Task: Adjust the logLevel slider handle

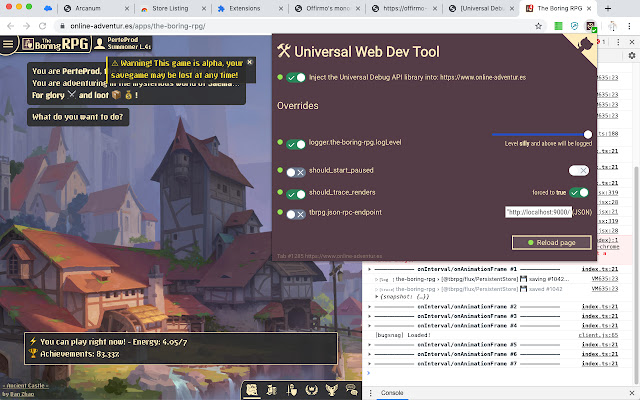Action: (x=588, y=134)
